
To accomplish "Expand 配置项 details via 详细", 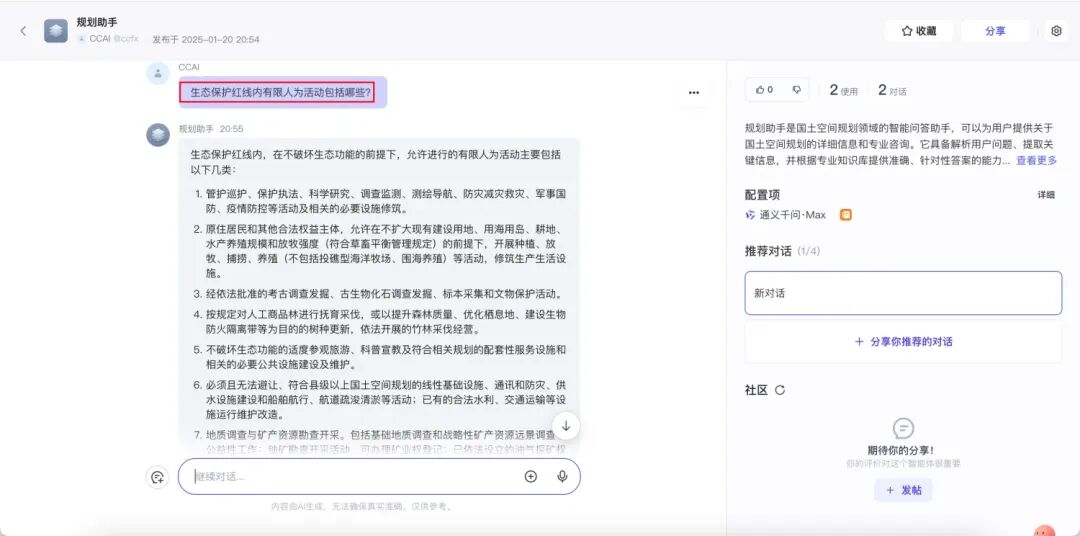I will pos(1045,195).
